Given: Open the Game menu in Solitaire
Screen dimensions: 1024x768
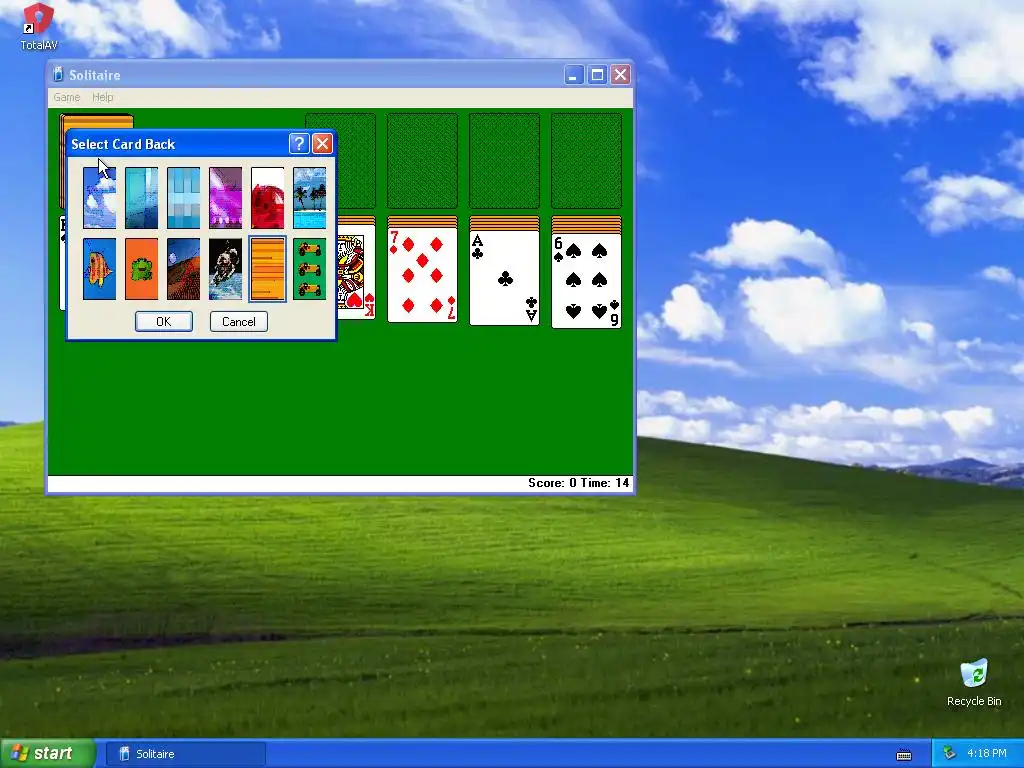Looking at the screenshot, I should (67, 97).
